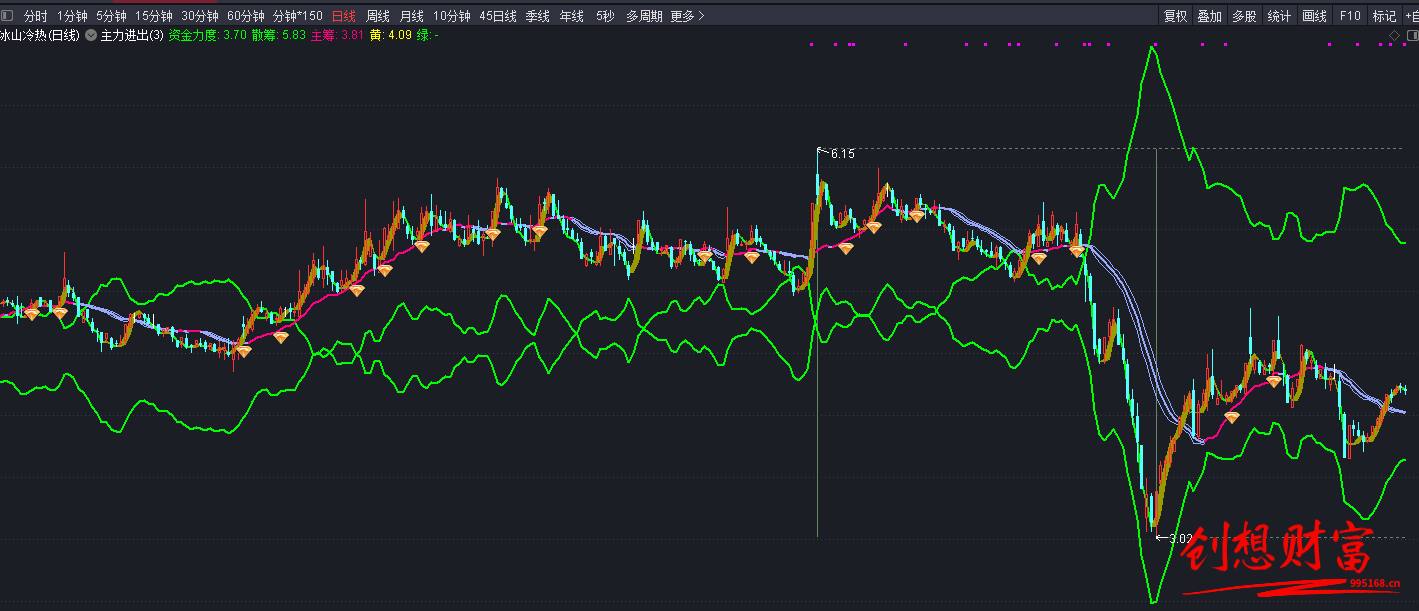1419x611 pixels.
Task: Click the 冰山冷热(日线) stock title
Action: pos(40,35)
